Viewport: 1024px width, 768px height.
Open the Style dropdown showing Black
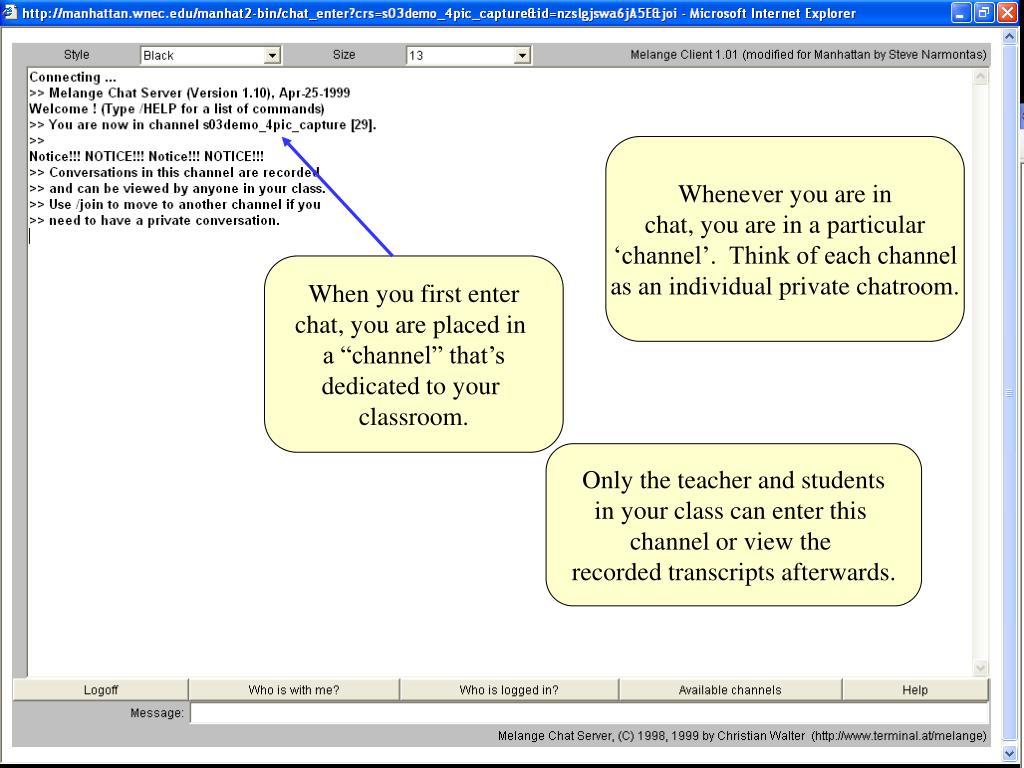click(211, 56)
